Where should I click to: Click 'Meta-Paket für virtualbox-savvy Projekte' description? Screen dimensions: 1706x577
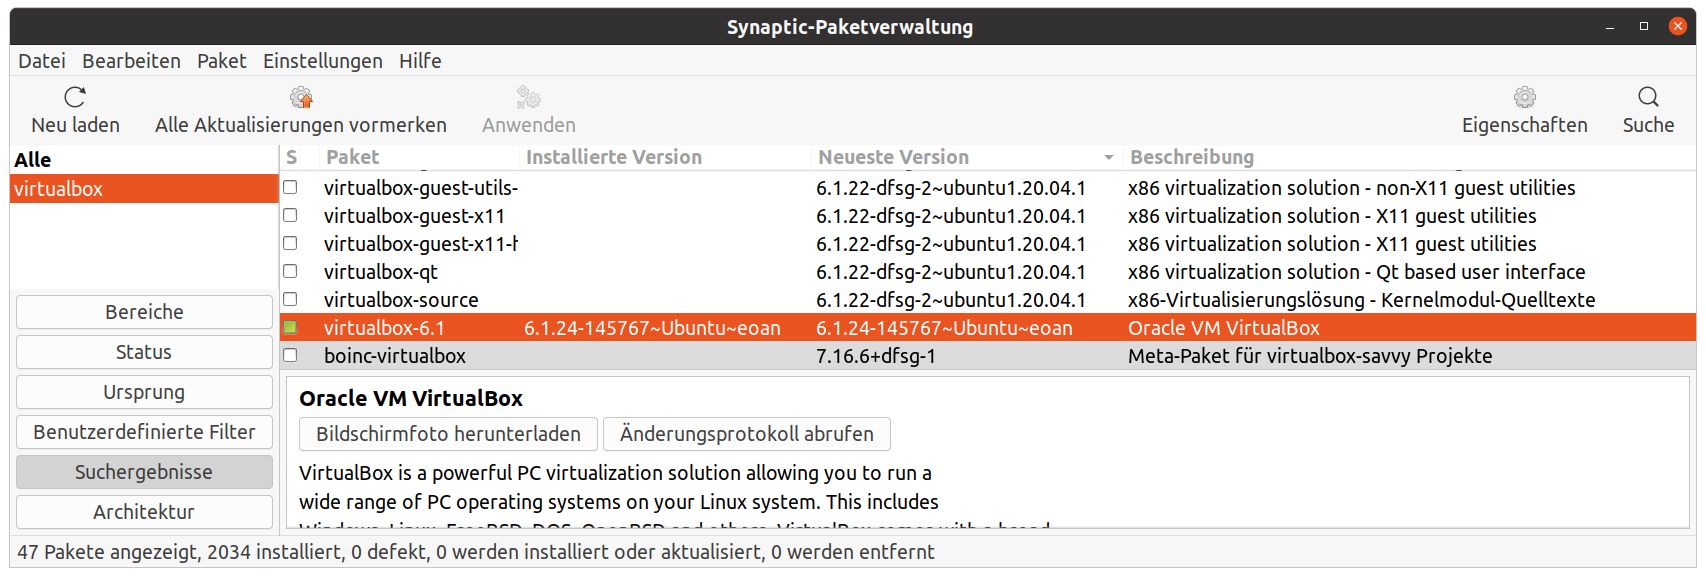pyautogui.click(x=1310, y=356)
